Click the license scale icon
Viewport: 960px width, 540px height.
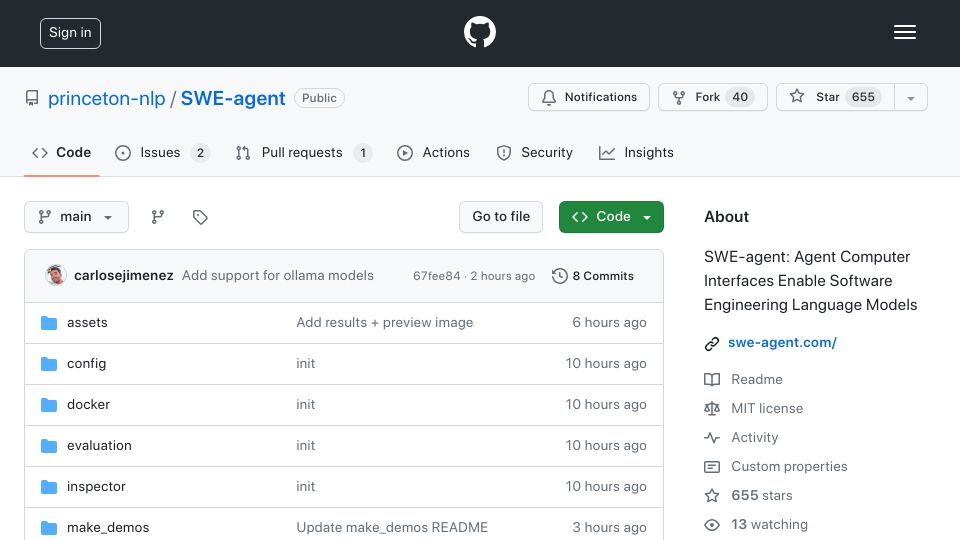(711, 408)
